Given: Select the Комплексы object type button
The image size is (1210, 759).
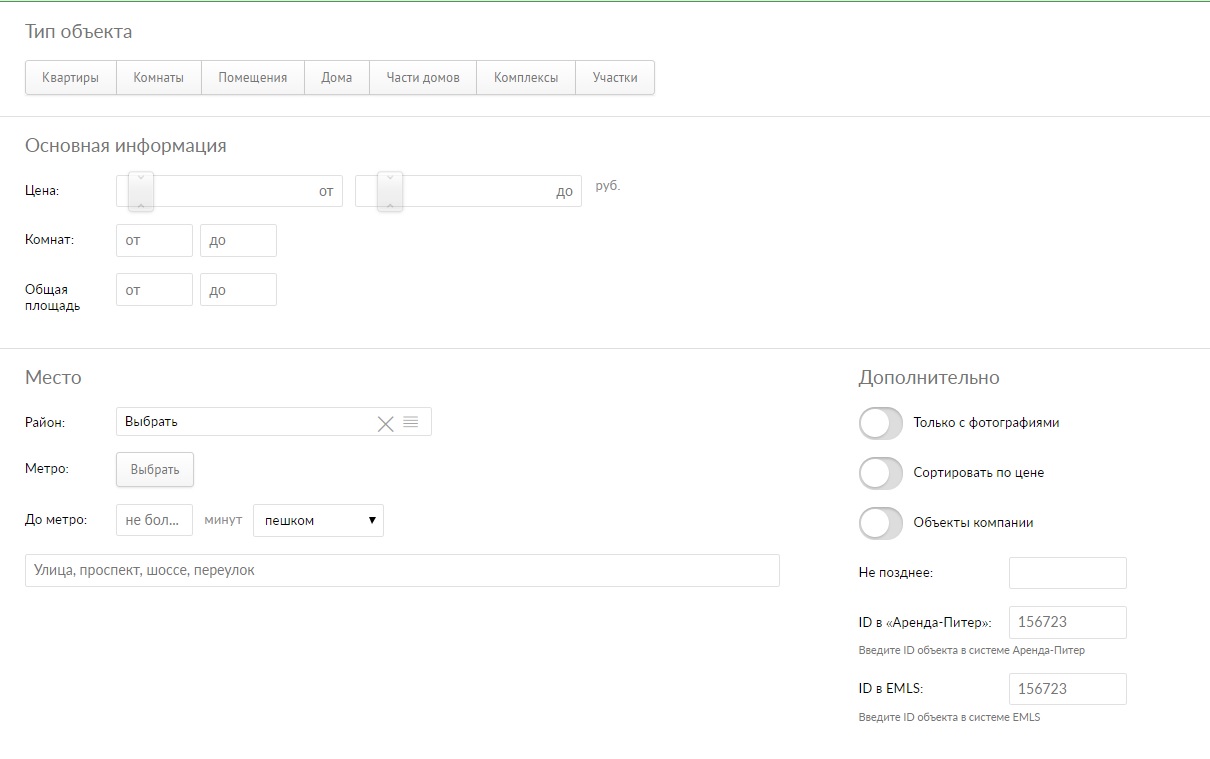Looking at the screenshot, I should pos(526,78).
